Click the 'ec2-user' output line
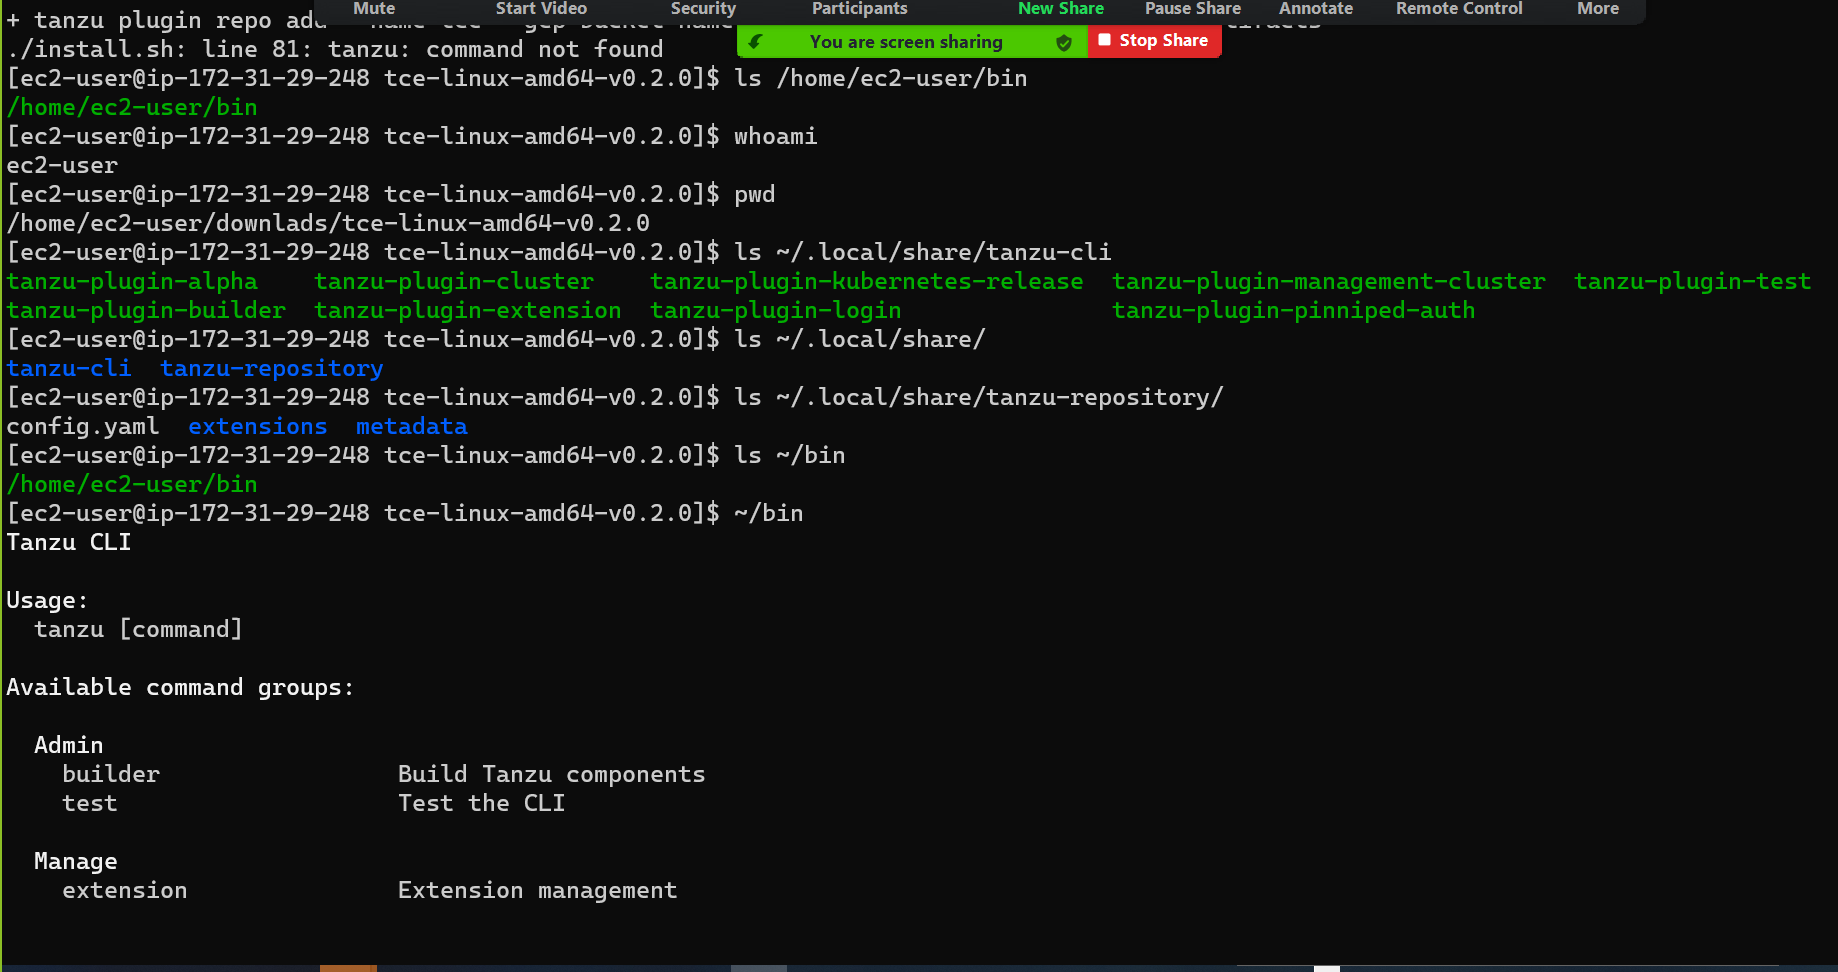1838x972 pixels. [x=62, y=165]
